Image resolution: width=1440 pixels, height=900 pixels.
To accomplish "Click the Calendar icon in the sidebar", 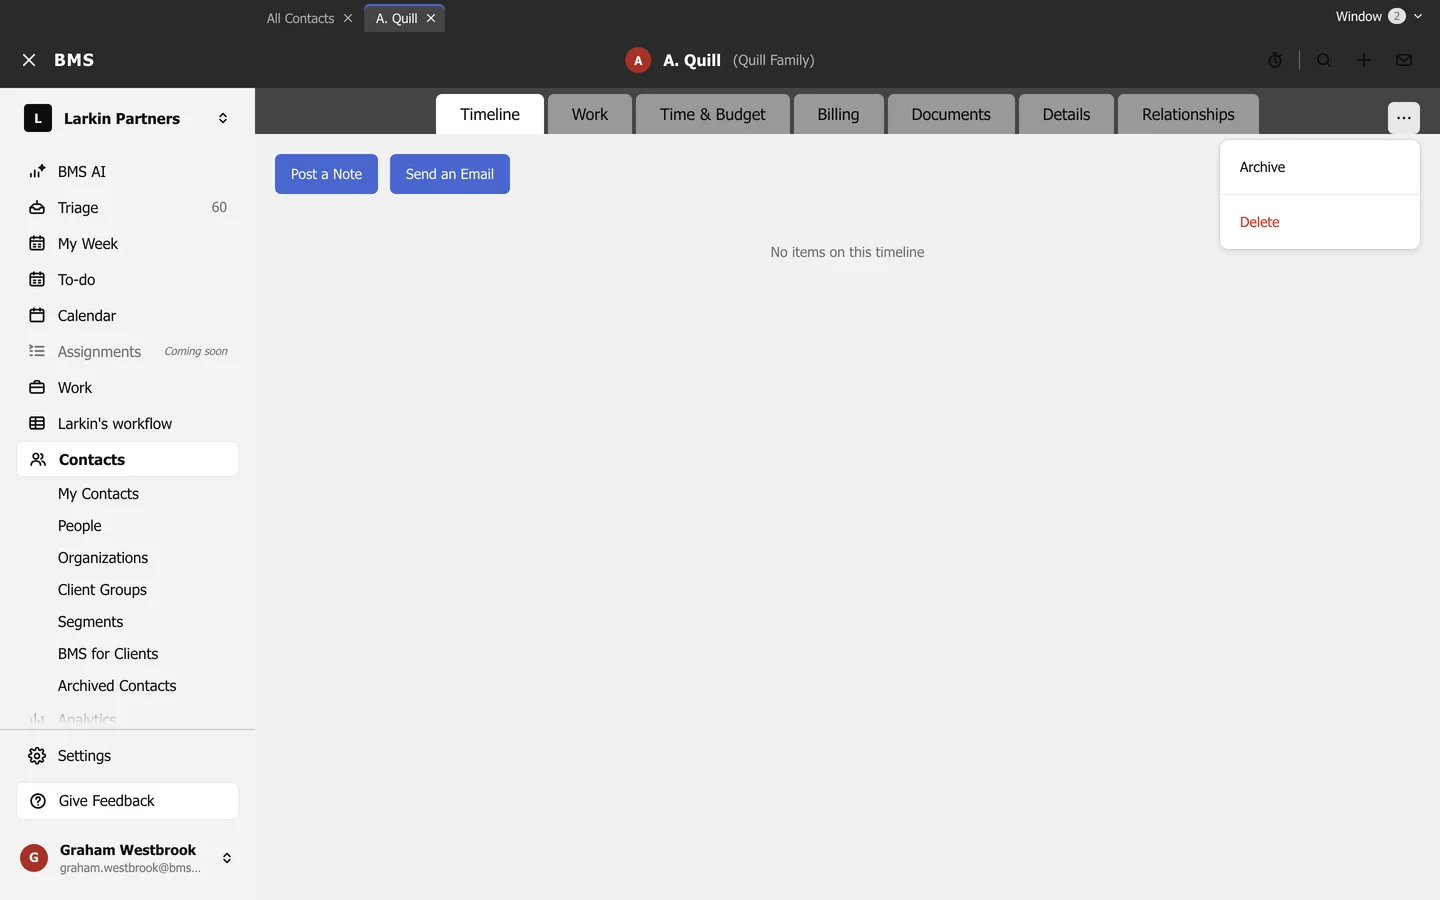I will [x=37, y=315].
